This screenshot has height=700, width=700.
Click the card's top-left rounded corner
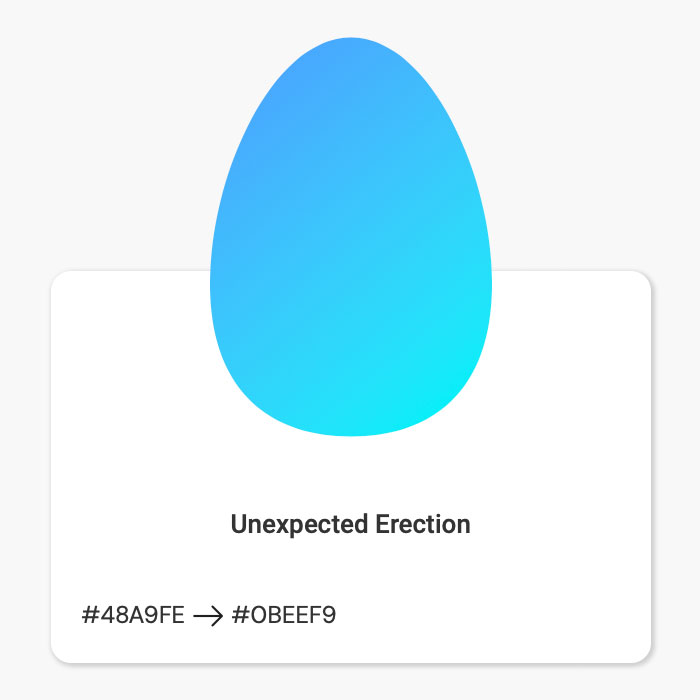click(x=60, y=280)
